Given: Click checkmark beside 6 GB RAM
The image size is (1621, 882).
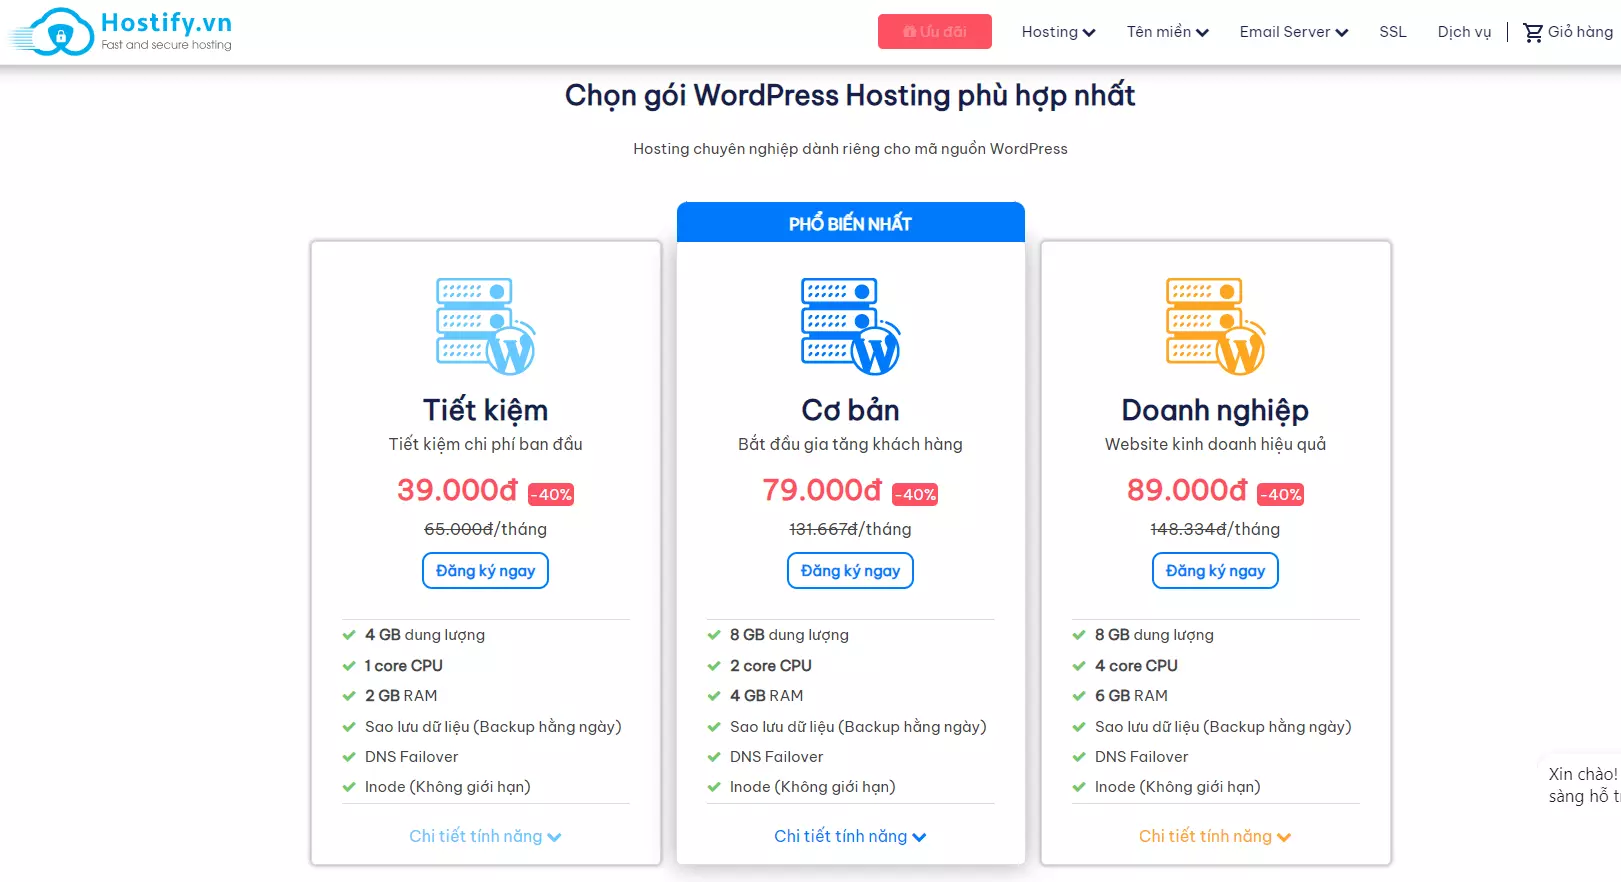Looking at the screenshot, I should pyautogui.click(x=1079, y=696).
